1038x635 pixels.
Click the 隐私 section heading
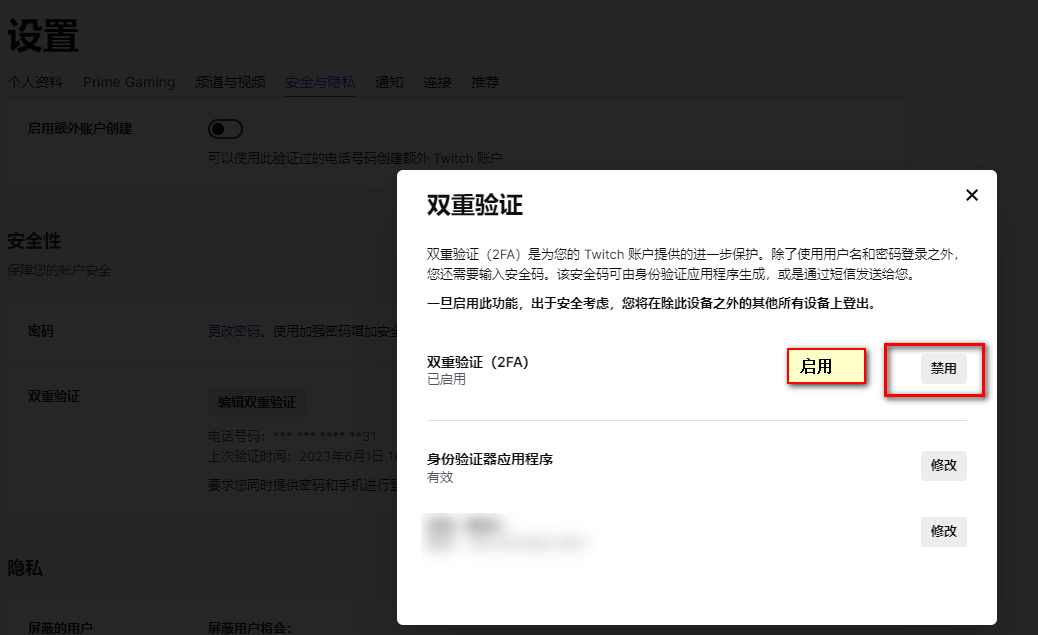25,568
